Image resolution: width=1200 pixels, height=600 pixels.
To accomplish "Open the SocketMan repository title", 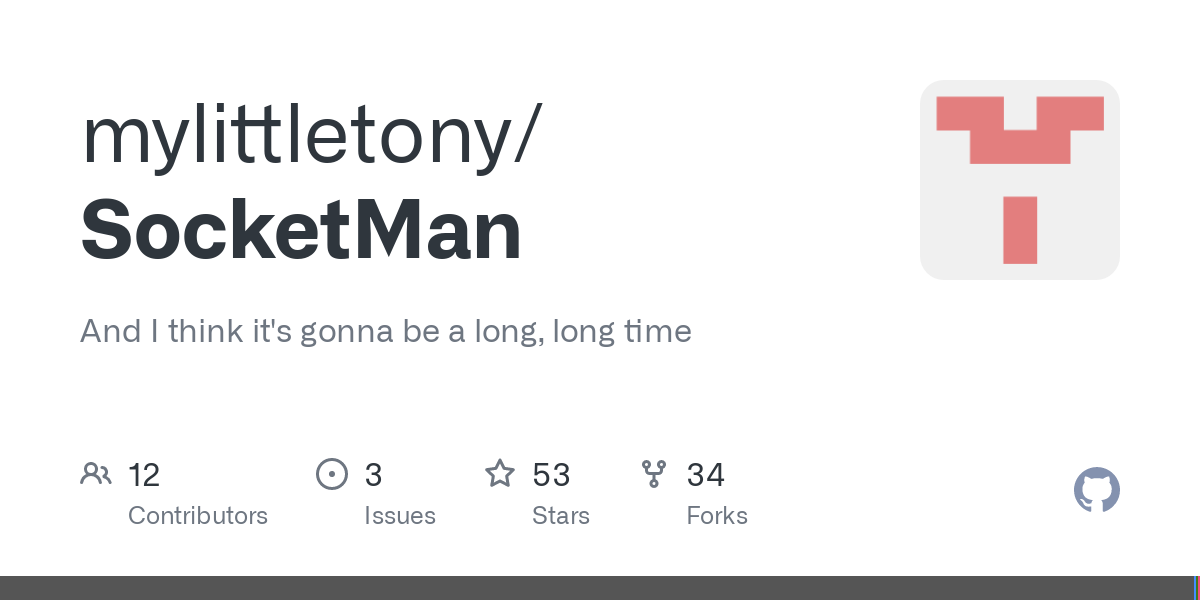I will [301, 231].
